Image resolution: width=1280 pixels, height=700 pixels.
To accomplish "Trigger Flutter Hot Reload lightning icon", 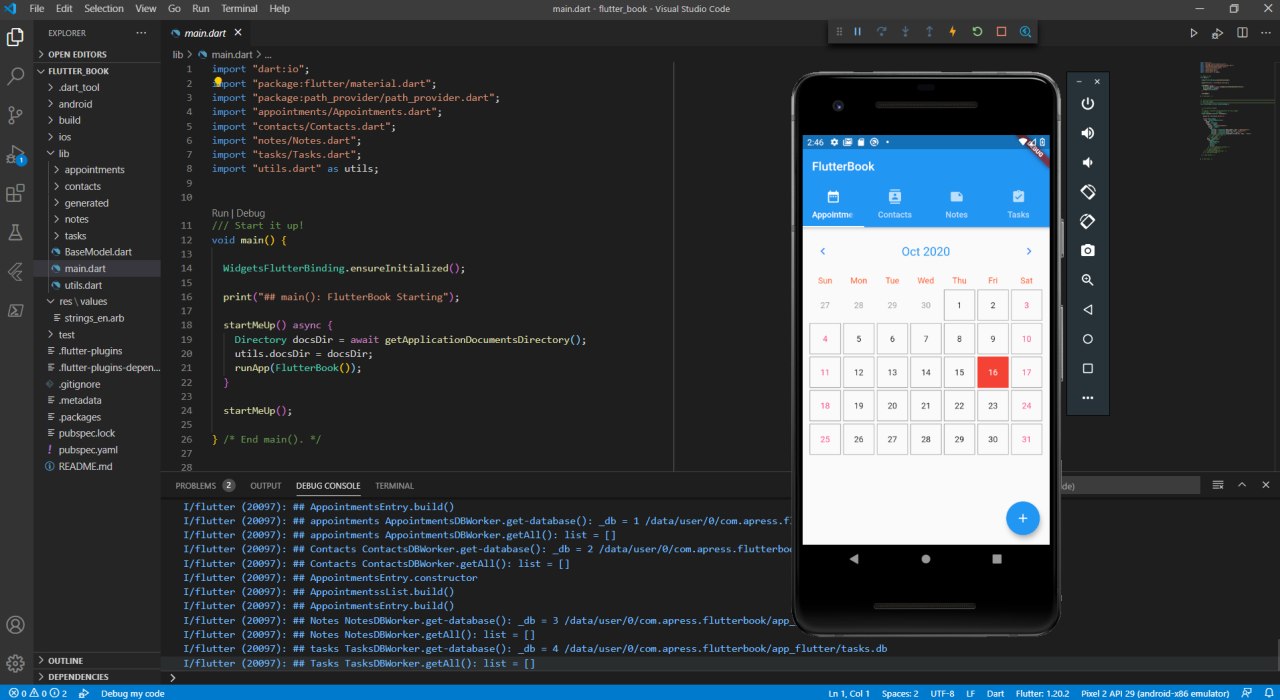I will pos(953,32).
